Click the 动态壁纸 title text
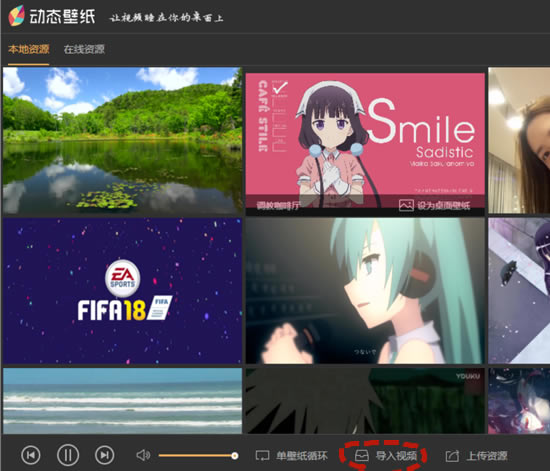This screenshot has height=471, width=550. 62,16
